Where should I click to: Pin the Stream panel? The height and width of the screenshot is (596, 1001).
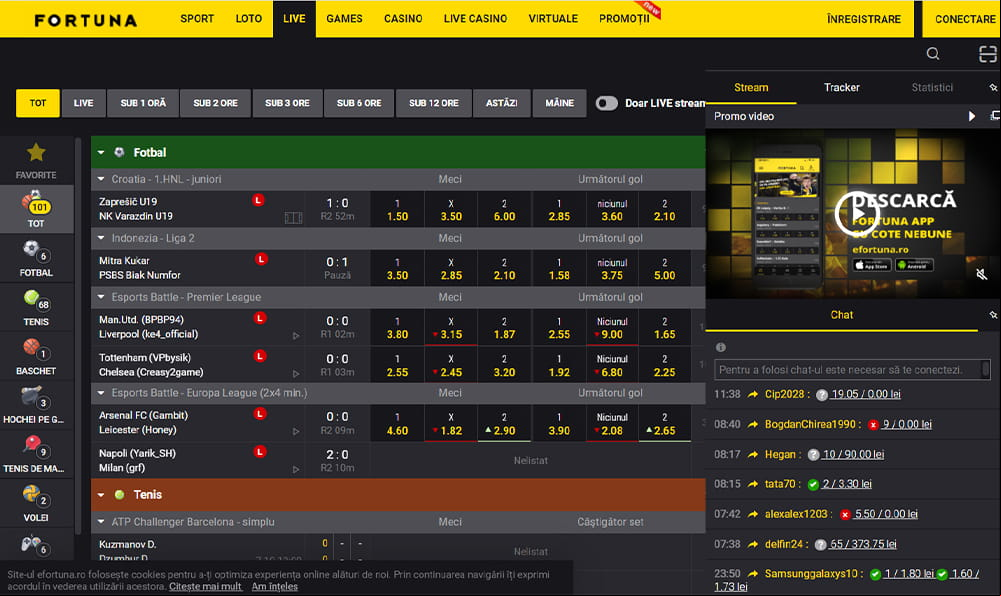[993, 87]
